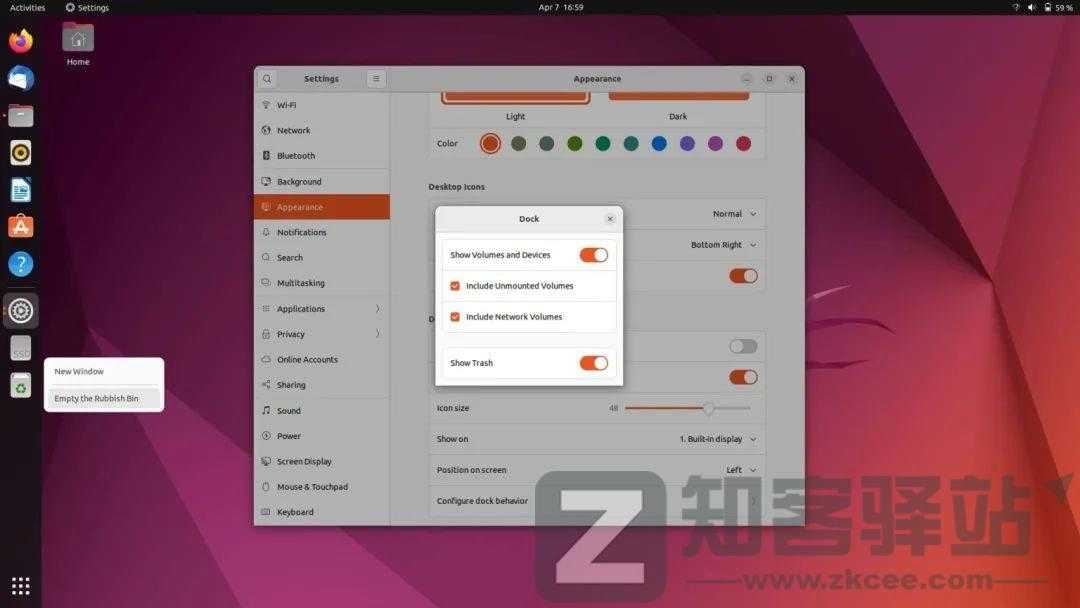
Task: Switch to Background settings in sidebar
Action: click(x=298, y=181)
